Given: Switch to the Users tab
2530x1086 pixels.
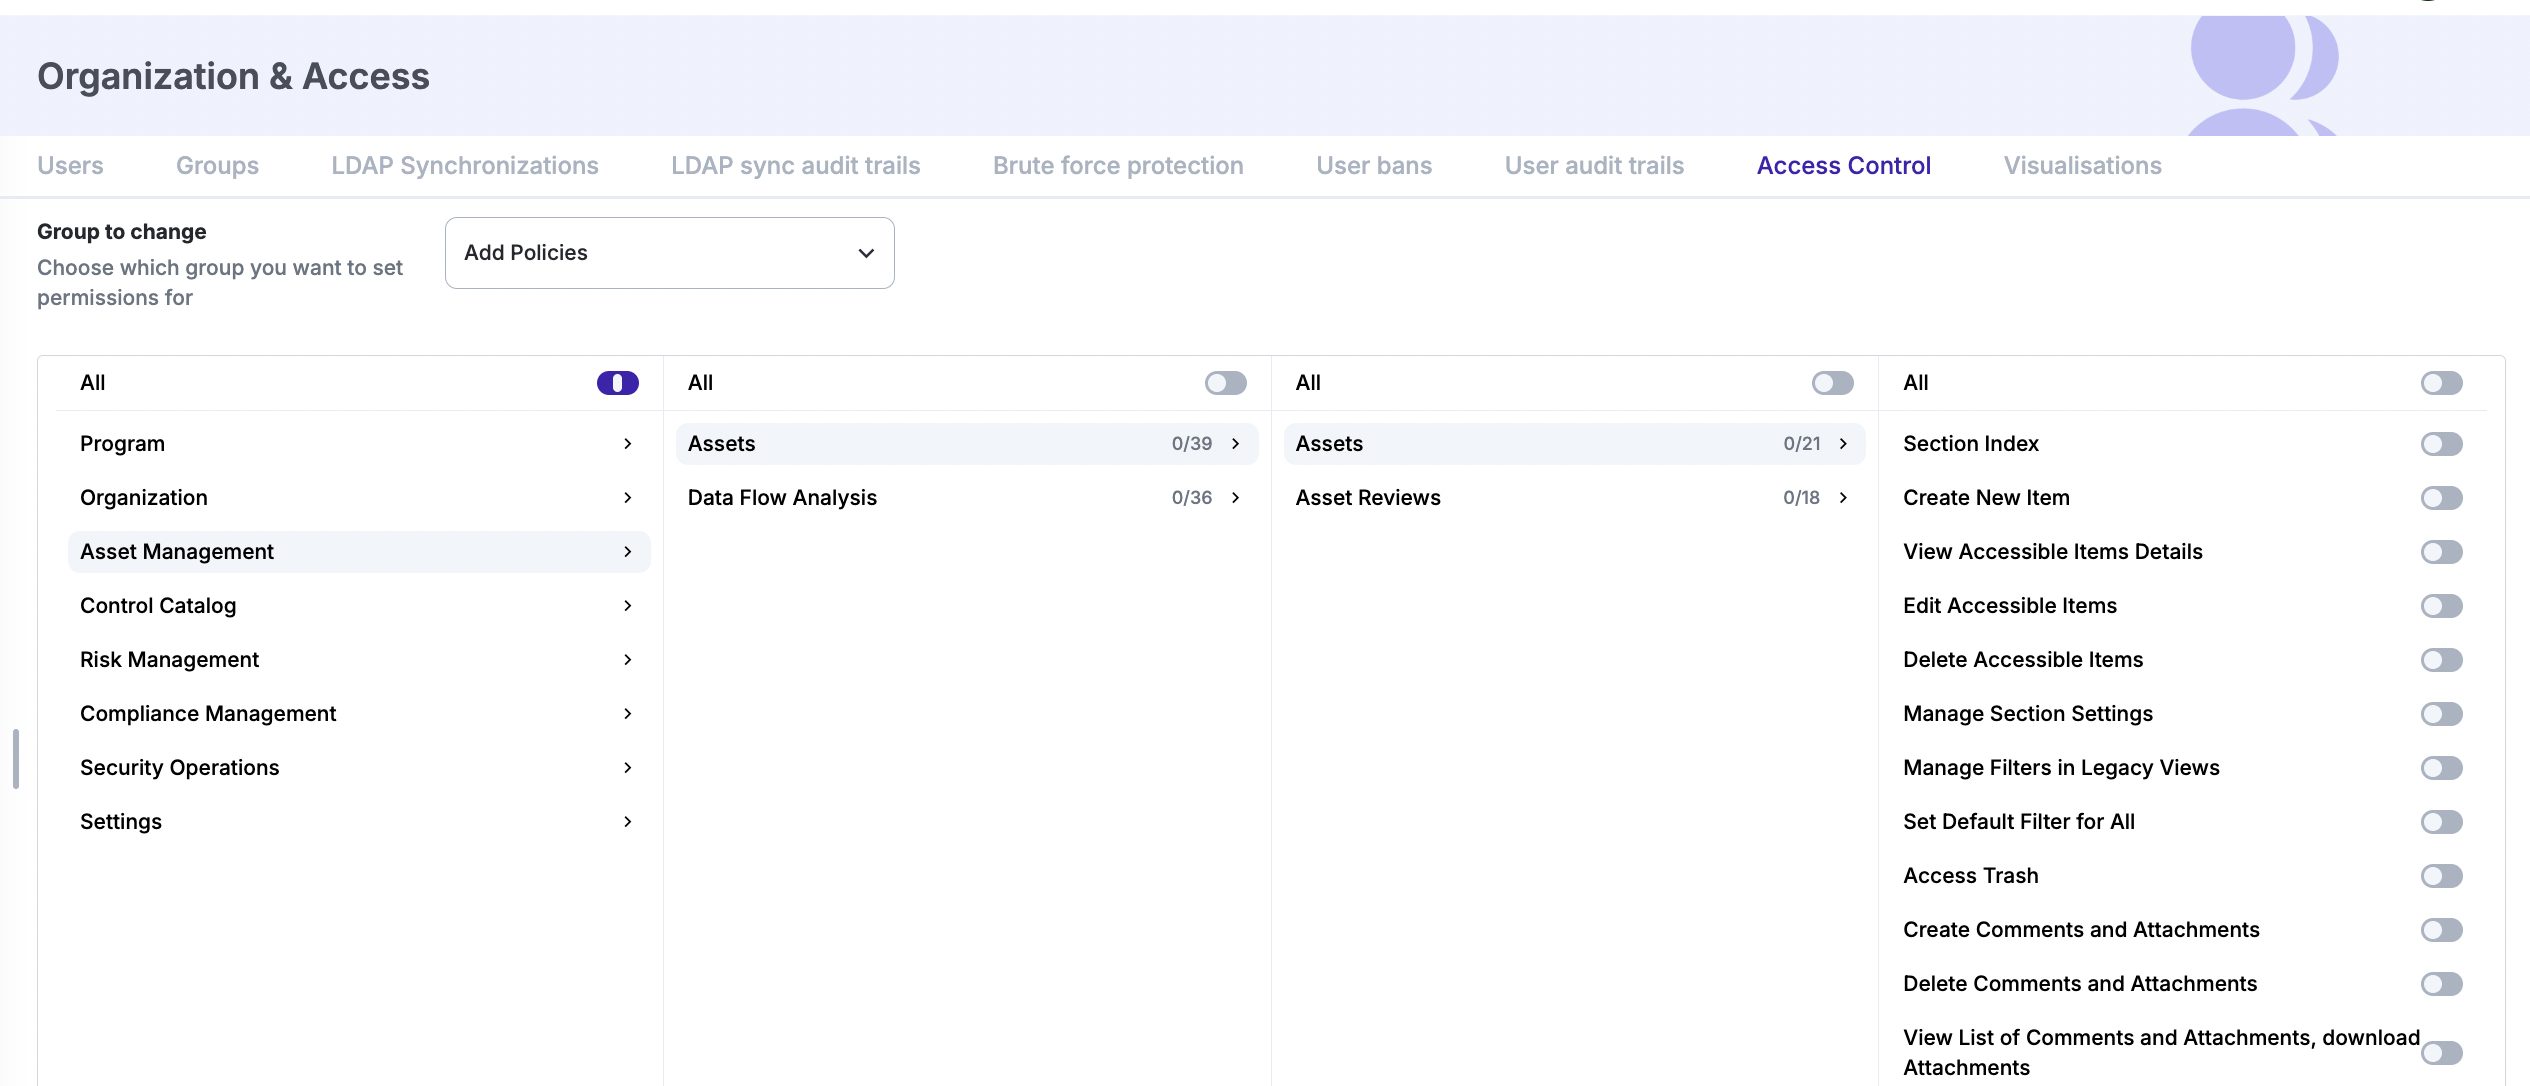Looking at the screenshot, I should pos(70,166).
